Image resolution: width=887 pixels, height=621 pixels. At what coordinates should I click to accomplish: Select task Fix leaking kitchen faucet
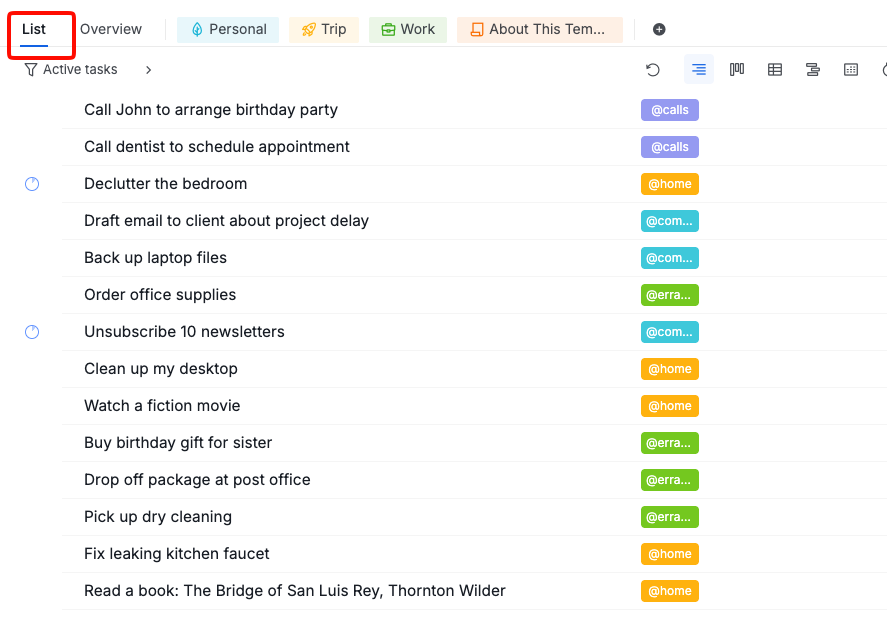(177, 554)
